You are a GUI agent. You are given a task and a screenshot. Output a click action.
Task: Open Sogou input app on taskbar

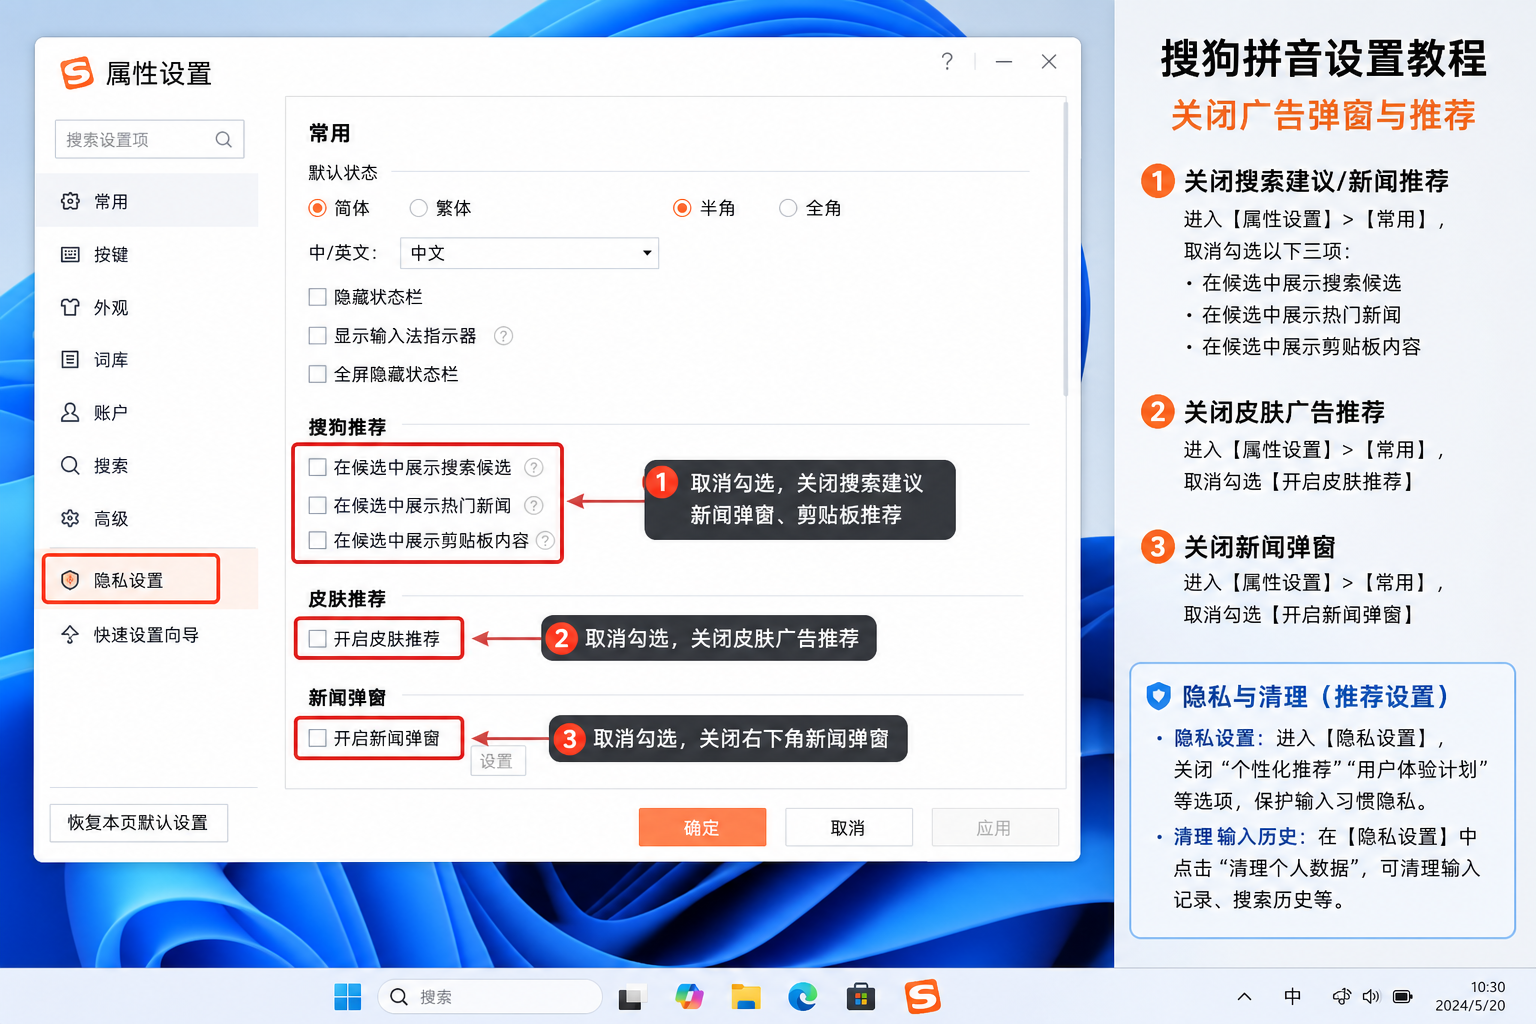click(922, 997)
